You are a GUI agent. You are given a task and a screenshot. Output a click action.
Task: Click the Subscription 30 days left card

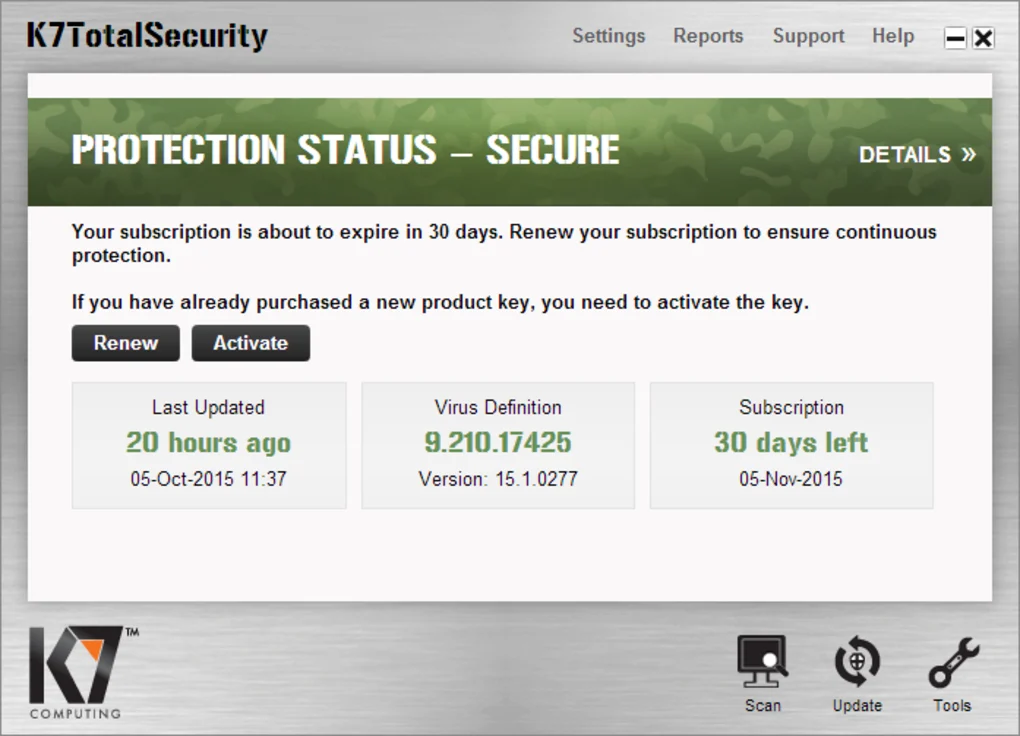point(791,444)
